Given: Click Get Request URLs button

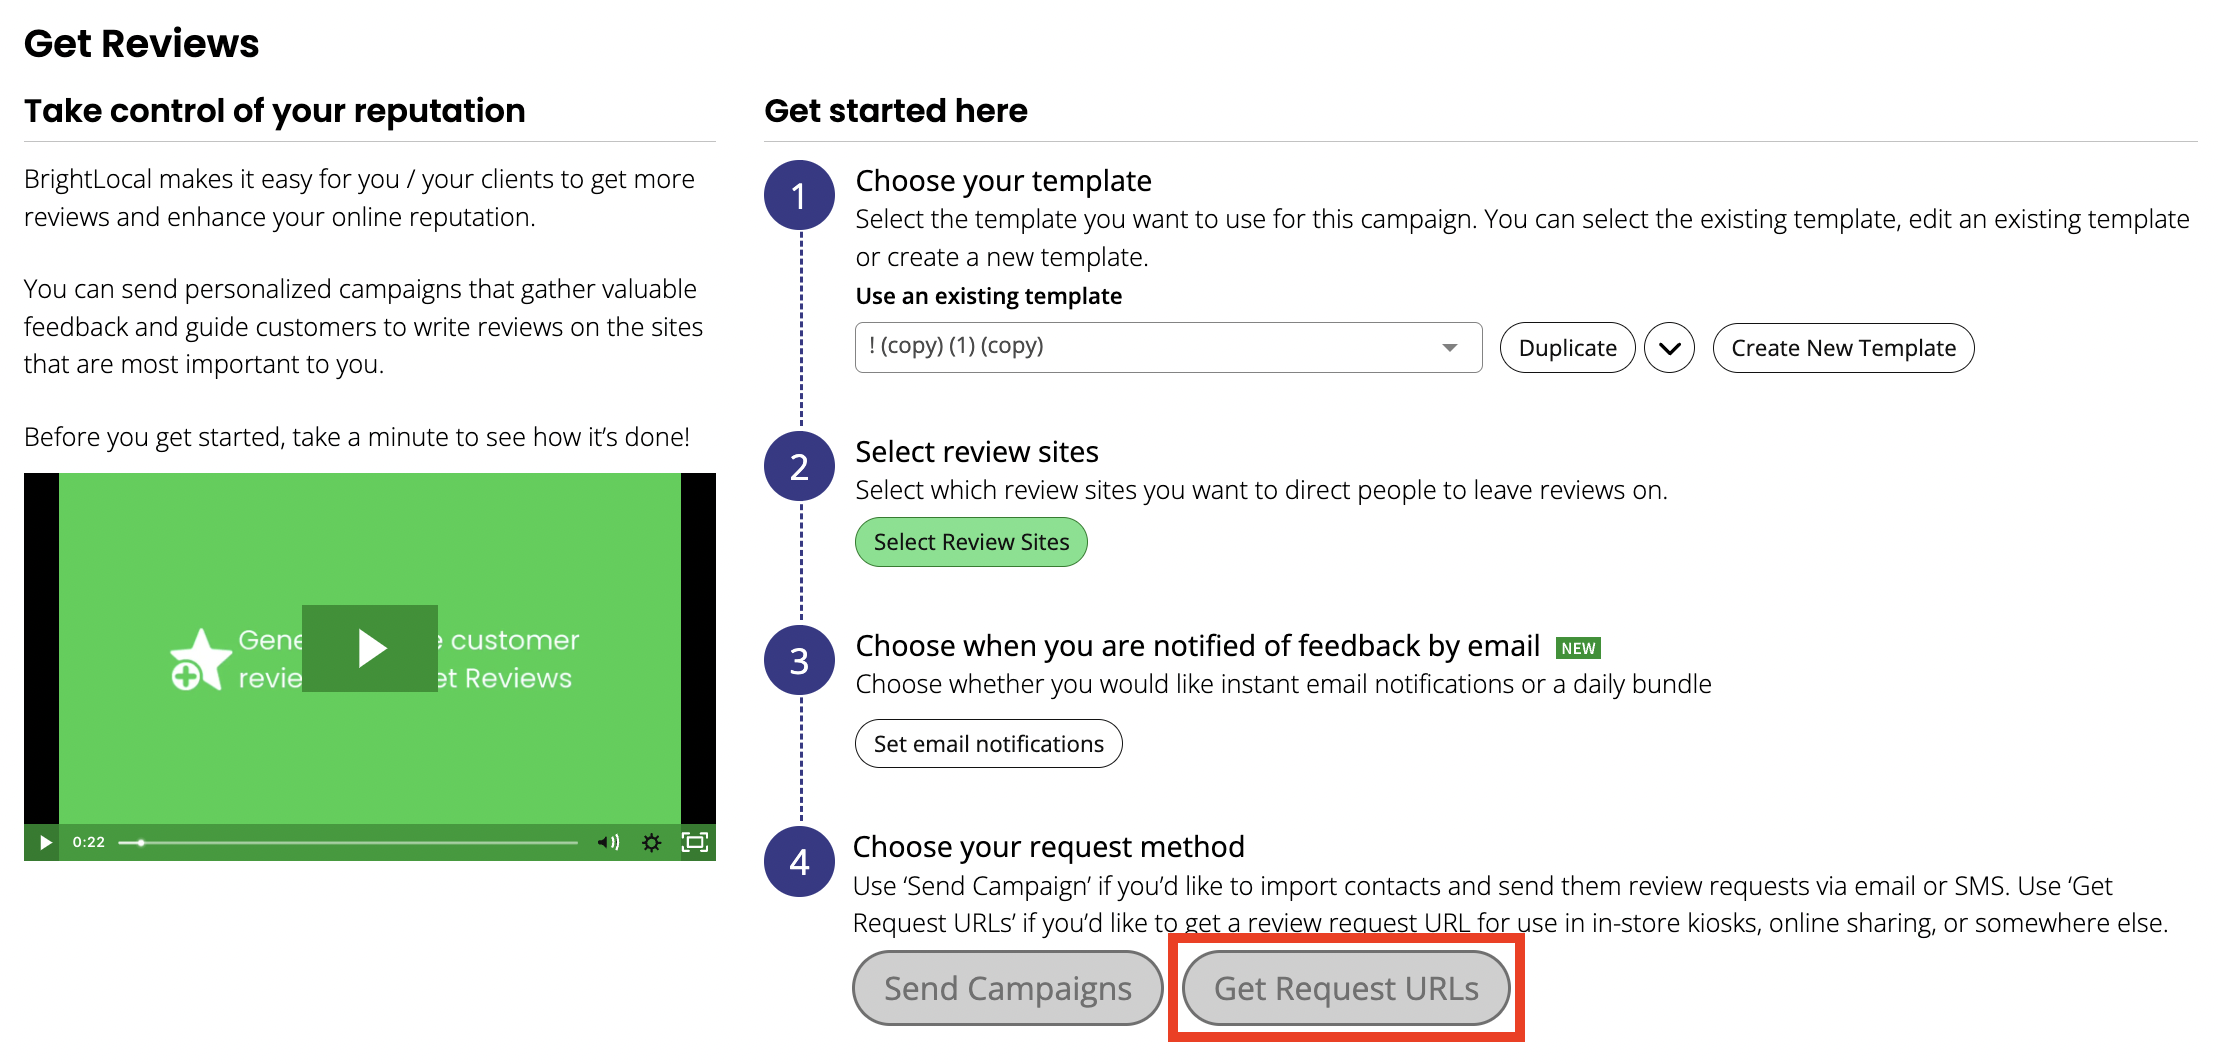Looking at the screenshot, I should pos(1346,988).
